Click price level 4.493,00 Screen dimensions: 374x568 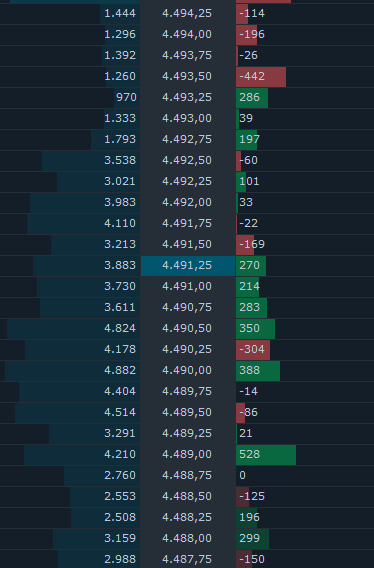pos(187,118)
